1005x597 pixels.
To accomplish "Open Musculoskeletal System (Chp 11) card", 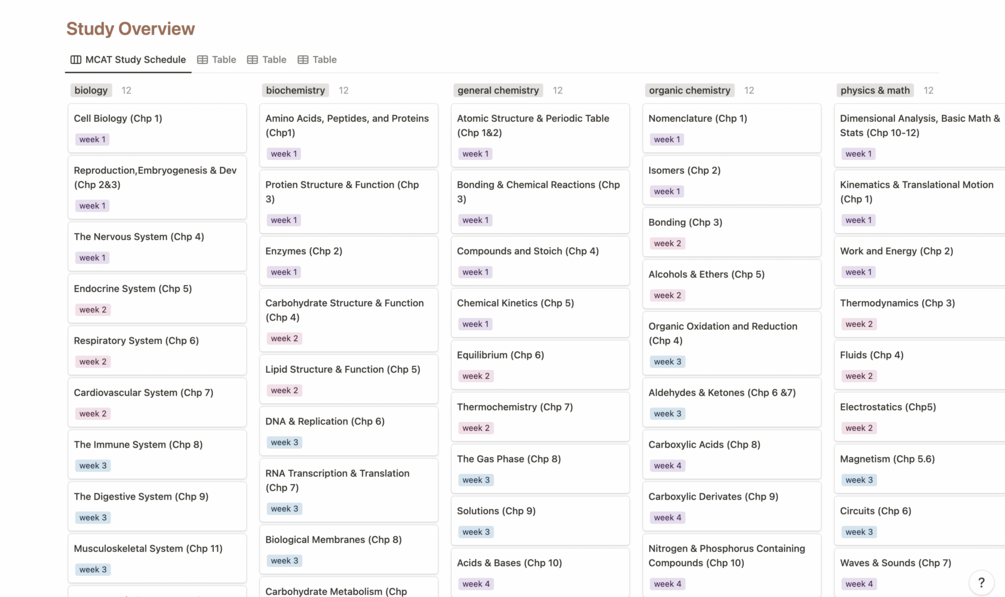I will (x=157, y=559).
